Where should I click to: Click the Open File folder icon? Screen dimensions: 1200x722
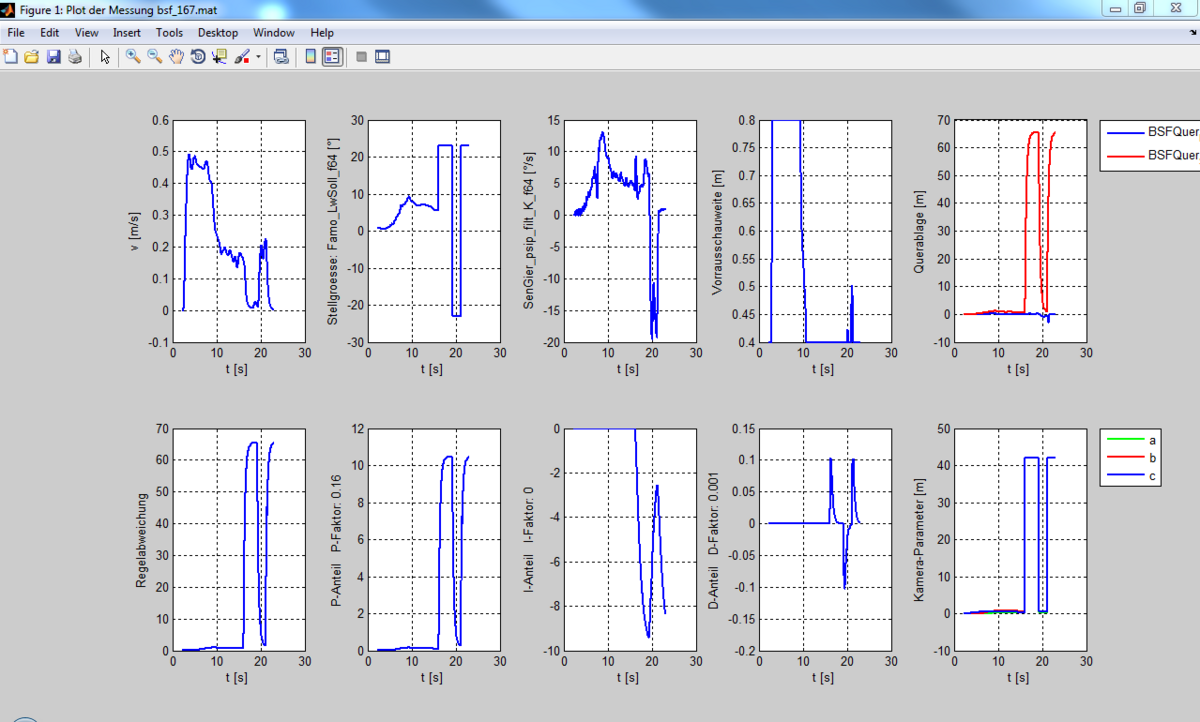[x=31, y=57]
